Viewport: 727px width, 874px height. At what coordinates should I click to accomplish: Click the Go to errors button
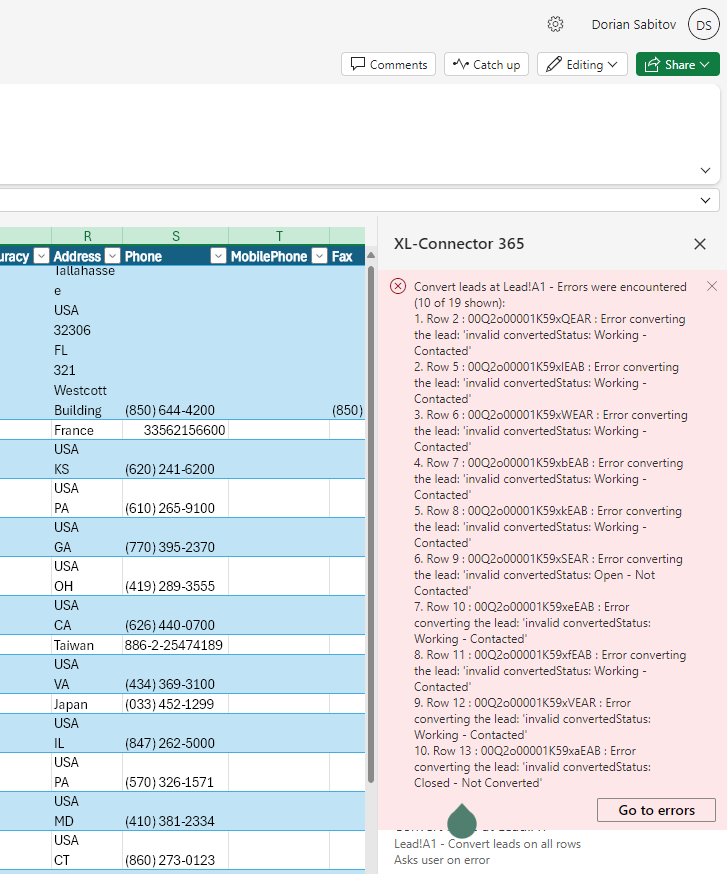pyautogui.click(x=656, y=810)
